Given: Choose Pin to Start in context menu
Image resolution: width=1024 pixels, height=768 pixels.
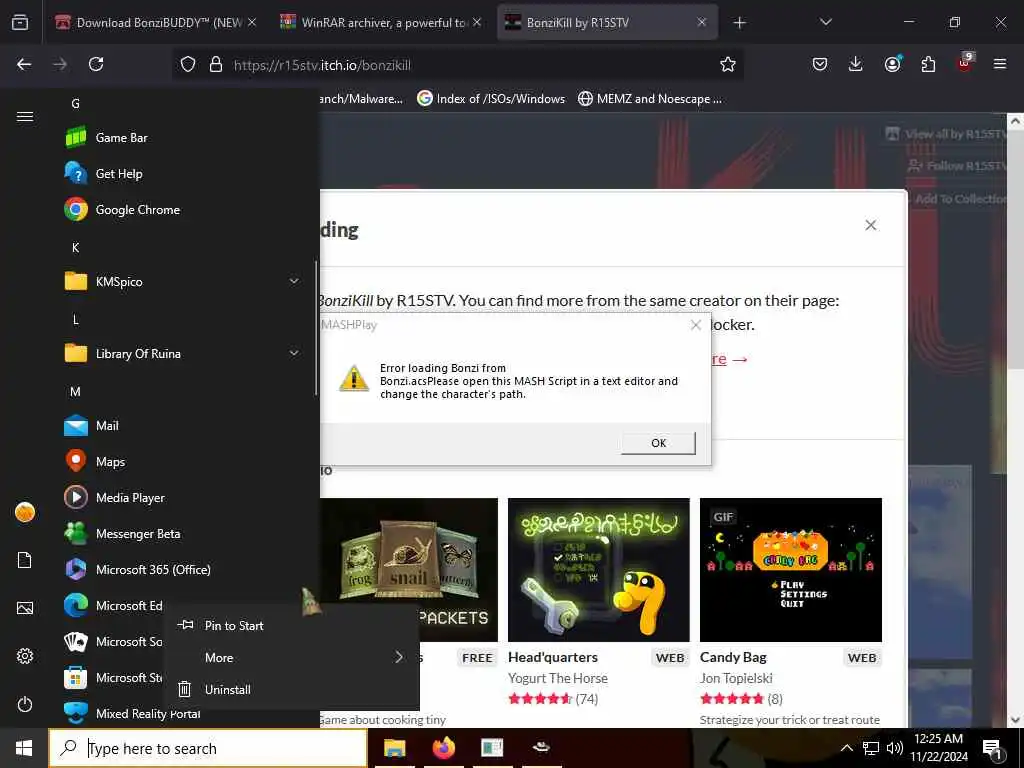Looking at the screenshot, I should [x=292, y=625].
